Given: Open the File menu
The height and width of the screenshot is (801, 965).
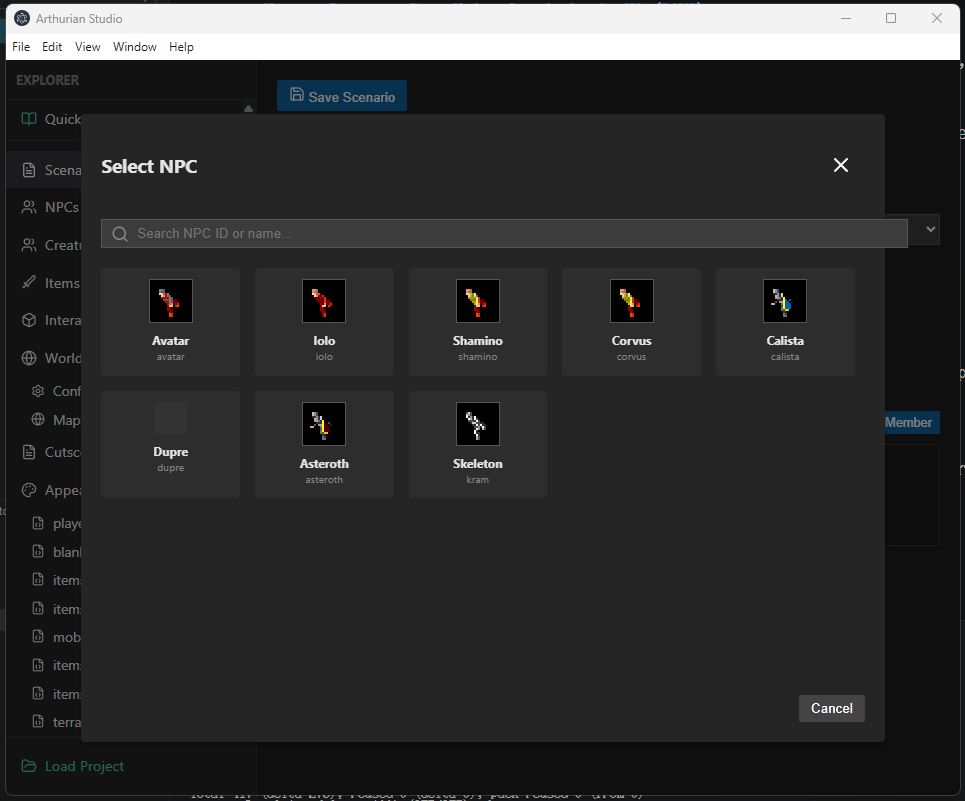Looking at the screenshot, I should pyautogui.click(x=21, y=47).
